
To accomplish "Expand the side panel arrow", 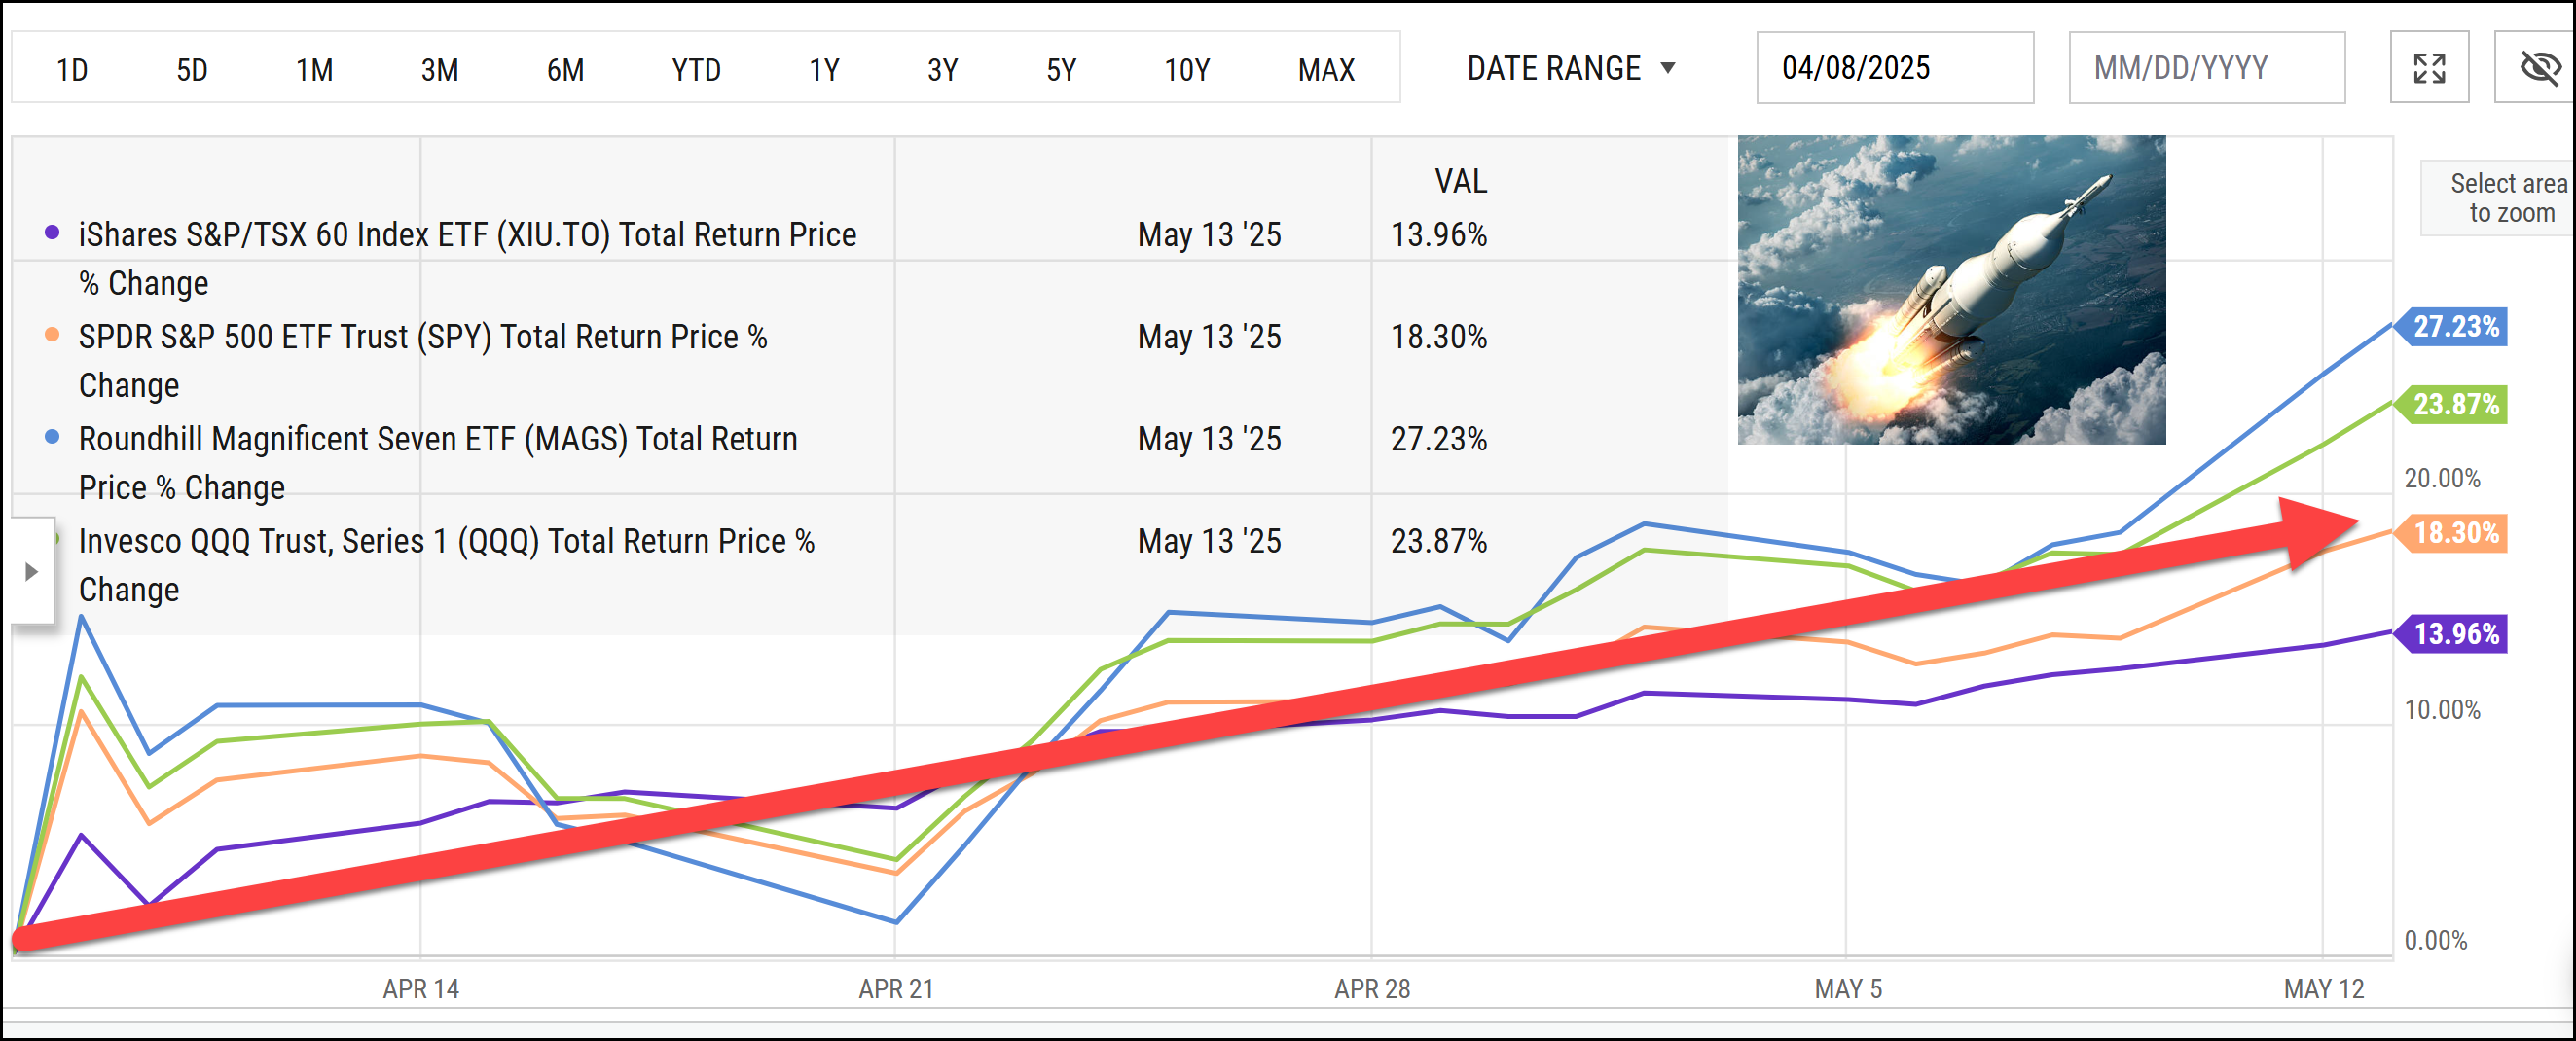I will [31, 571].
